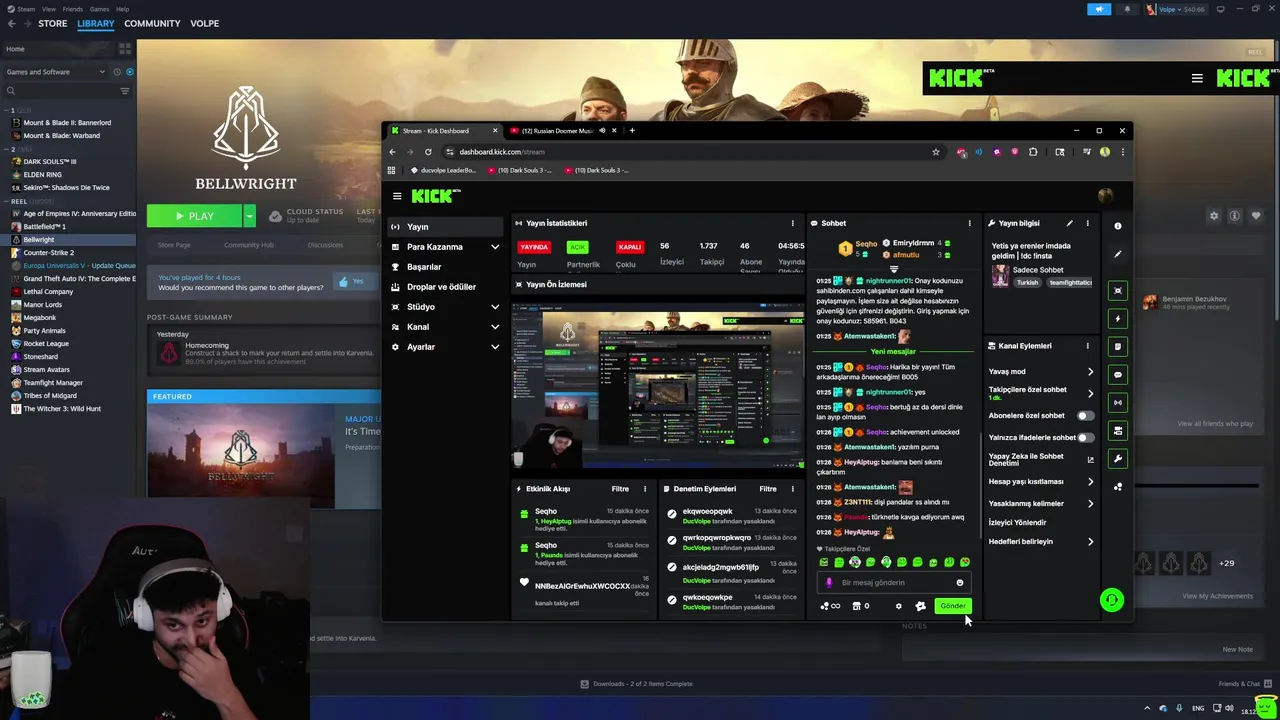Open Kick dashboard hamburger menu
Screen dimensions: 1280x720
tap(397, 196)
